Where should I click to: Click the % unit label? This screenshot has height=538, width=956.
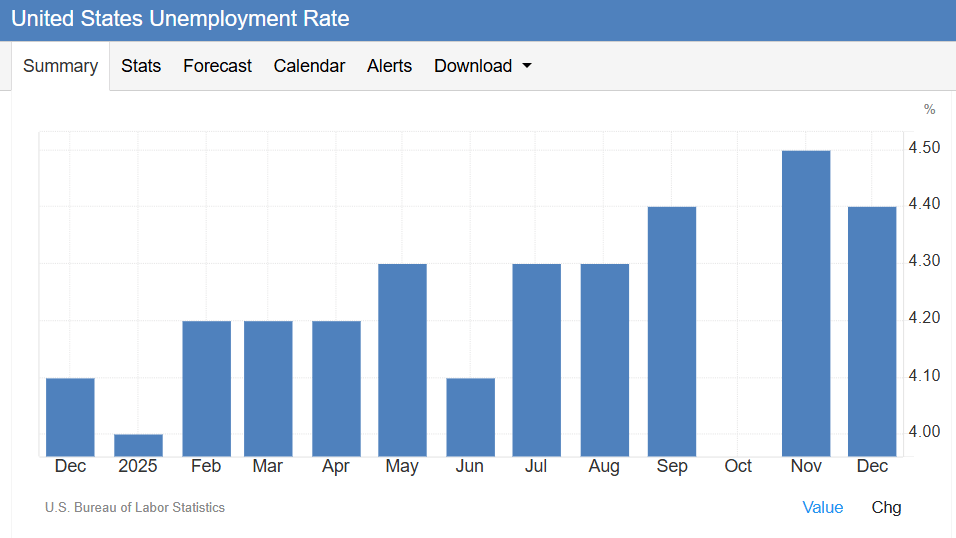[929, 109]
